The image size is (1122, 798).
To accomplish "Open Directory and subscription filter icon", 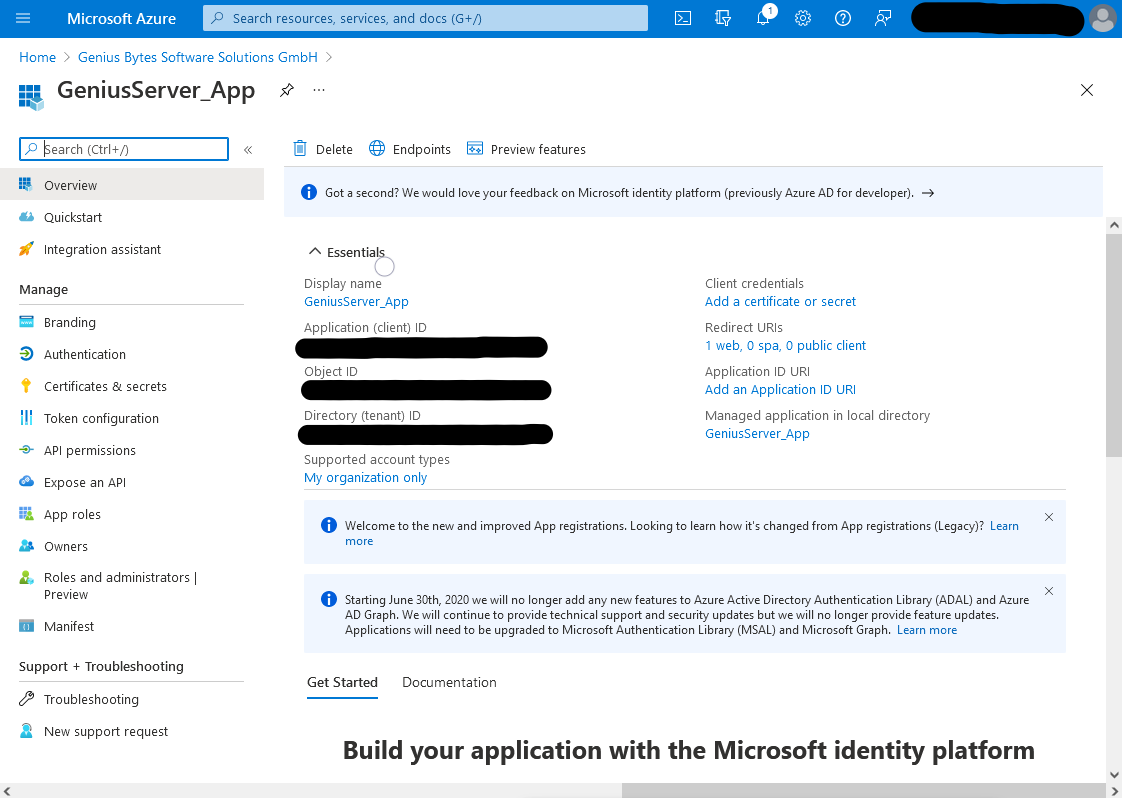I will pos(723,19).
